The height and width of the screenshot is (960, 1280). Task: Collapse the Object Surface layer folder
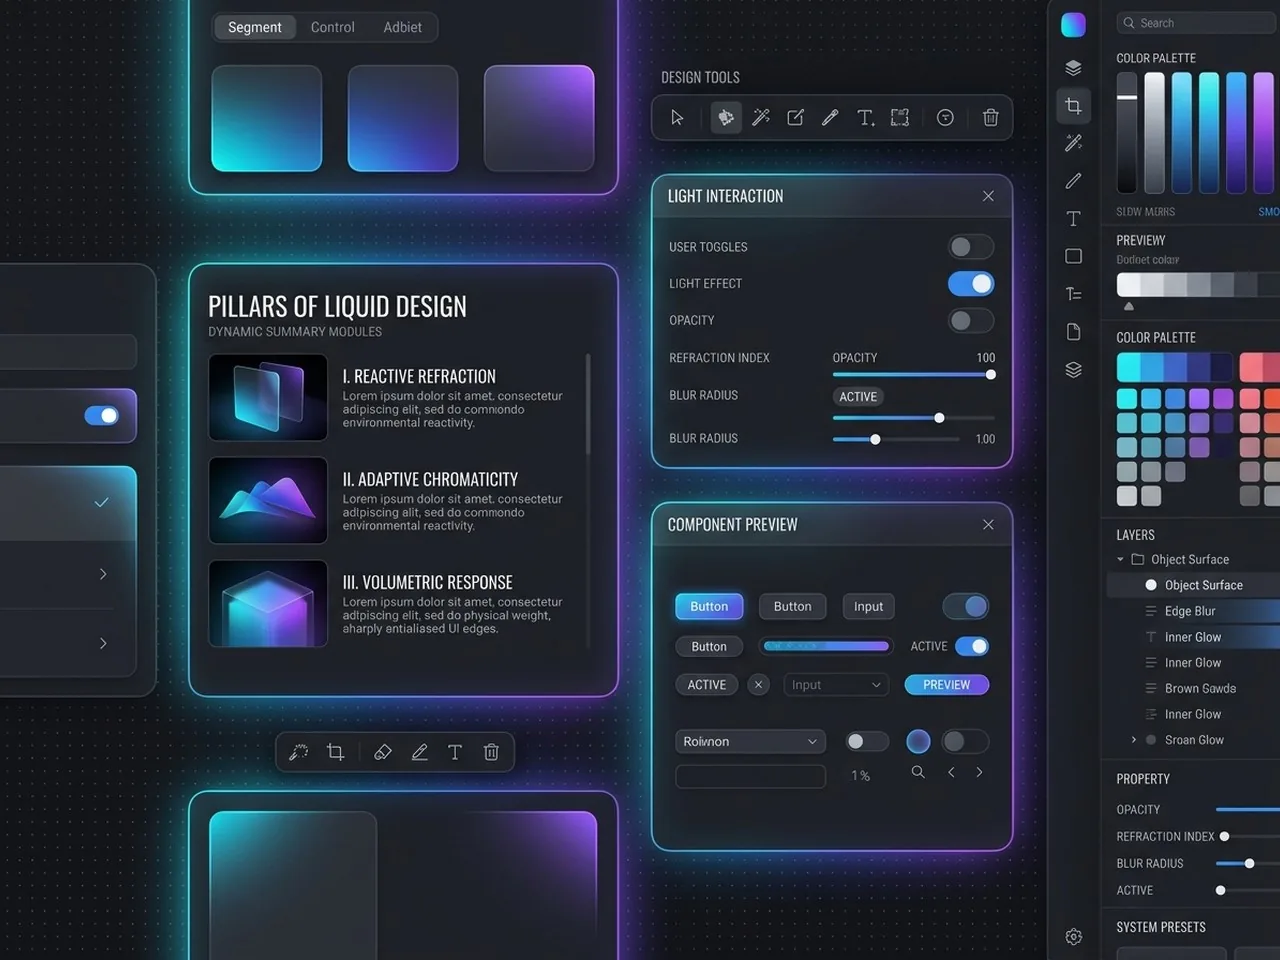[x=1120, y=560]
